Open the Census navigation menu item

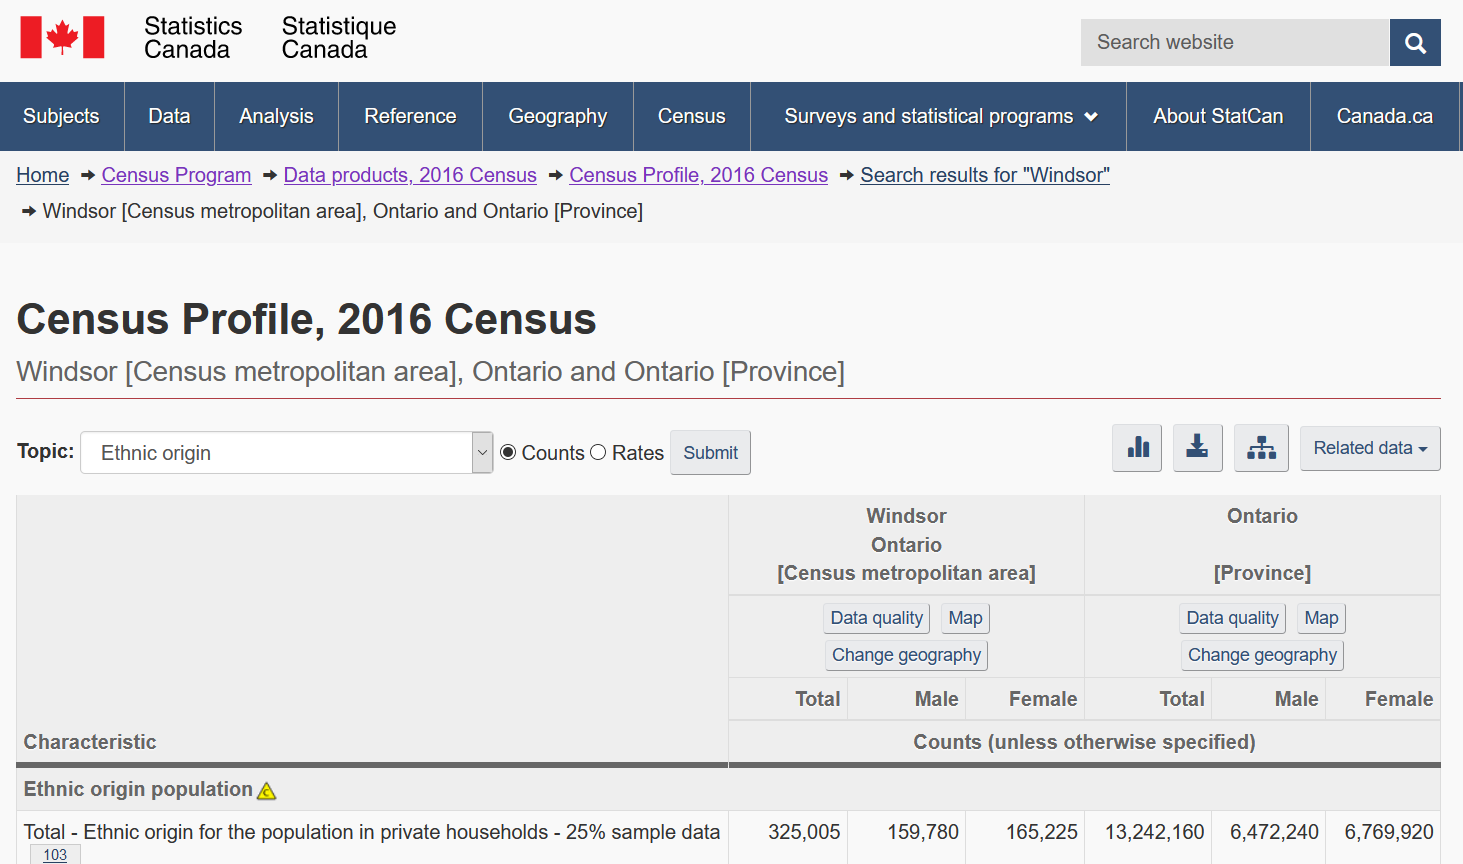pos(691,116)
